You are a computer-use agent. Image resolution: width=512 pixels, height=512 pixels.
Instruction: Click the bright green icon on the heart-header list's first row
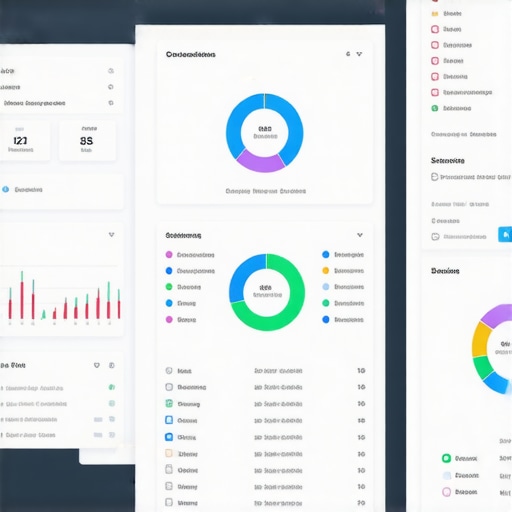coord(112,387)
